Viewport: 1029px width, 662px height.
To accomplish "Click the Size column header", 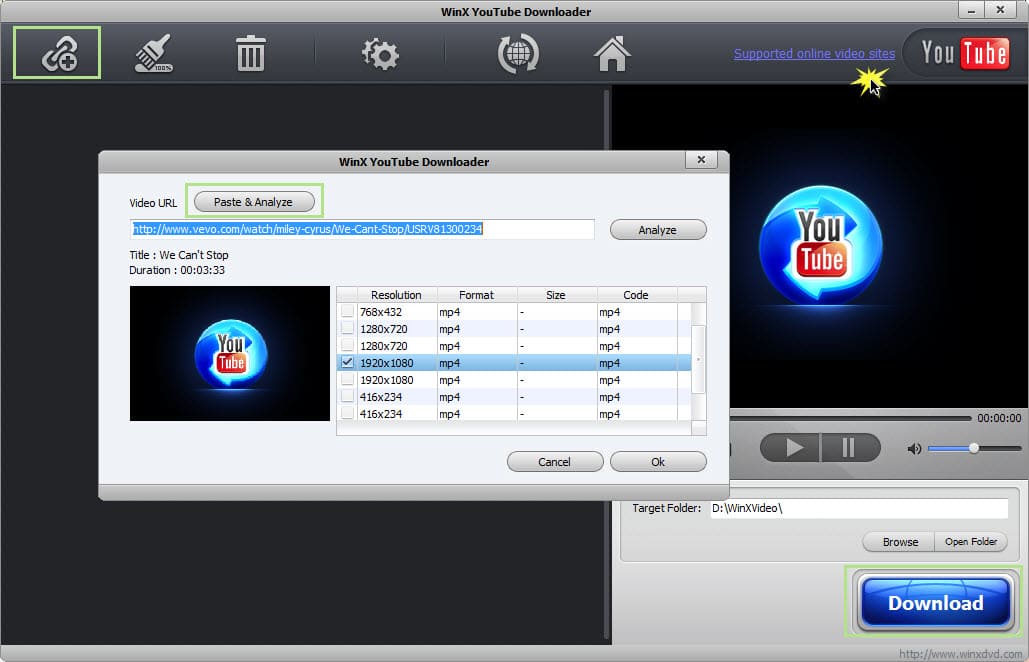I will point(556,295).
